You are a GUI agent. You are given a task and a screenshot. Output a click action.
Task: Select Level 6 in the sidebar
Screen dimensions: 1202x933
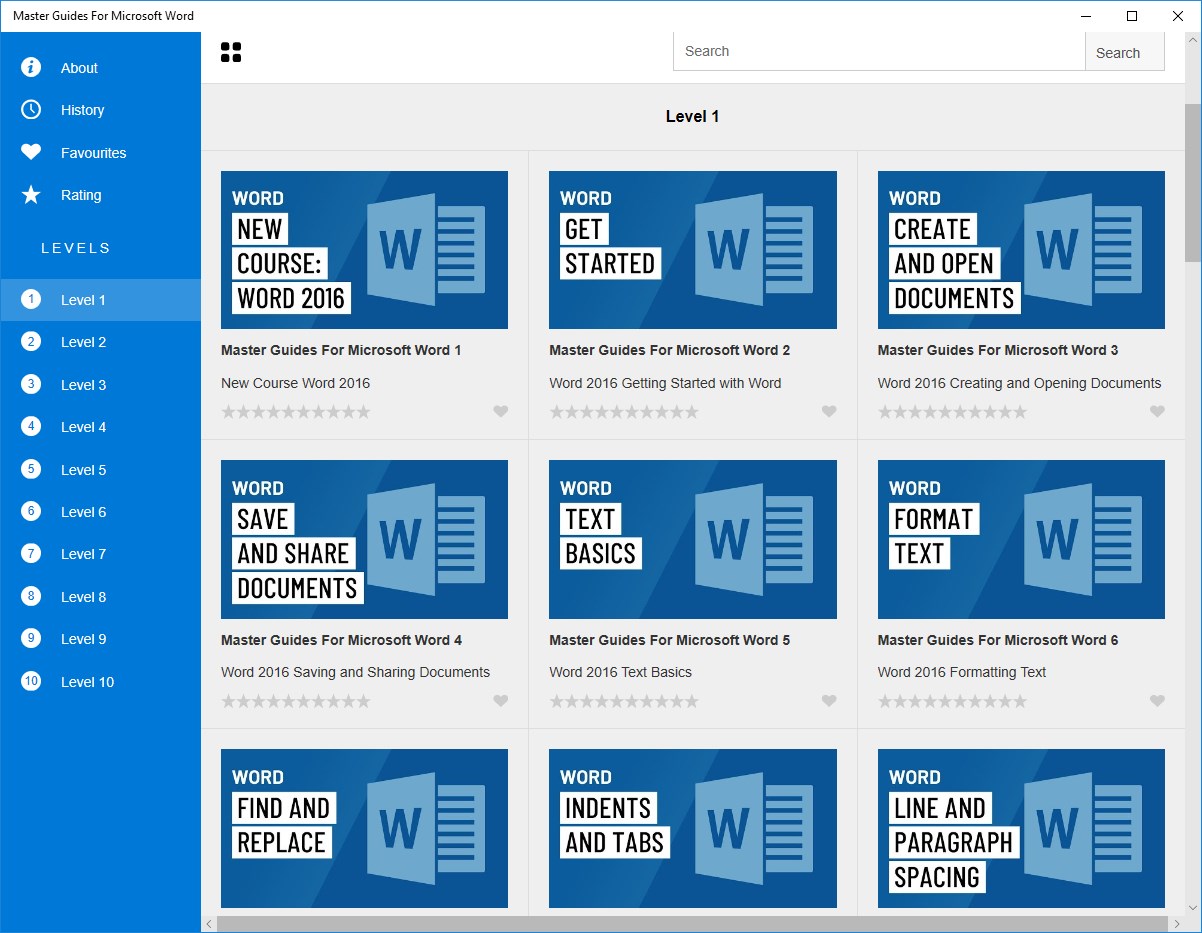click(100, 512)
